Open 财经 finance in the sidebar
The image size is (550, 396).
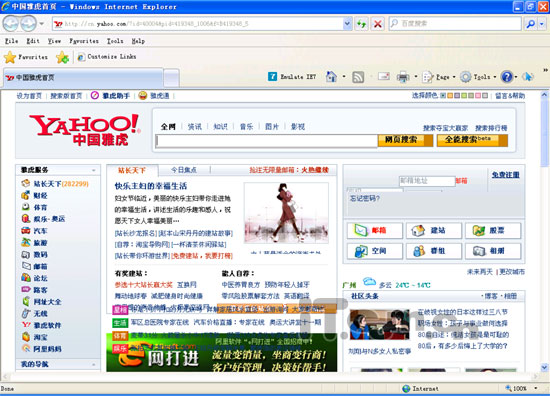pyautogui.click(x=34, y=195)
